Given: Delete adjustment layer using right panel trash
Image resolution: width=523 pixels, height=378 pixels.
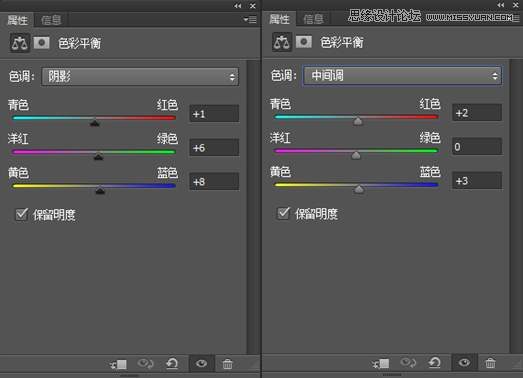Looking at the screenshot, I should click(x=490, y=363).
